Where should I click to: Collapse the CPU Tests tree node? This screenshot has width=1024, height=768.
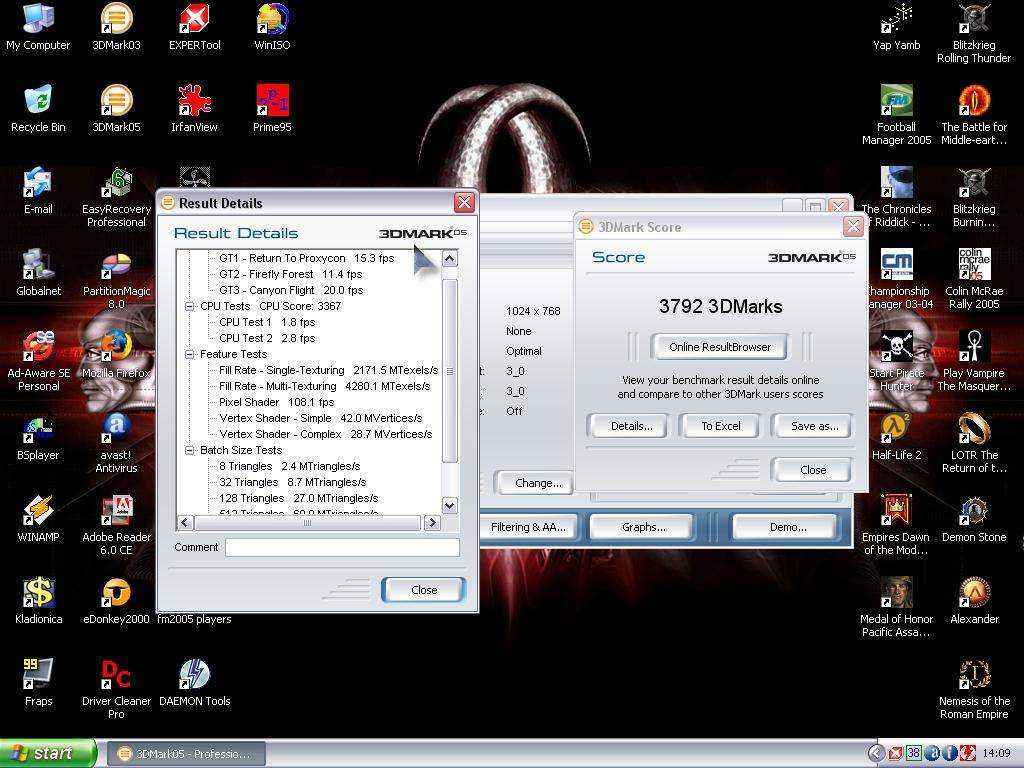[x=190, y=306]
